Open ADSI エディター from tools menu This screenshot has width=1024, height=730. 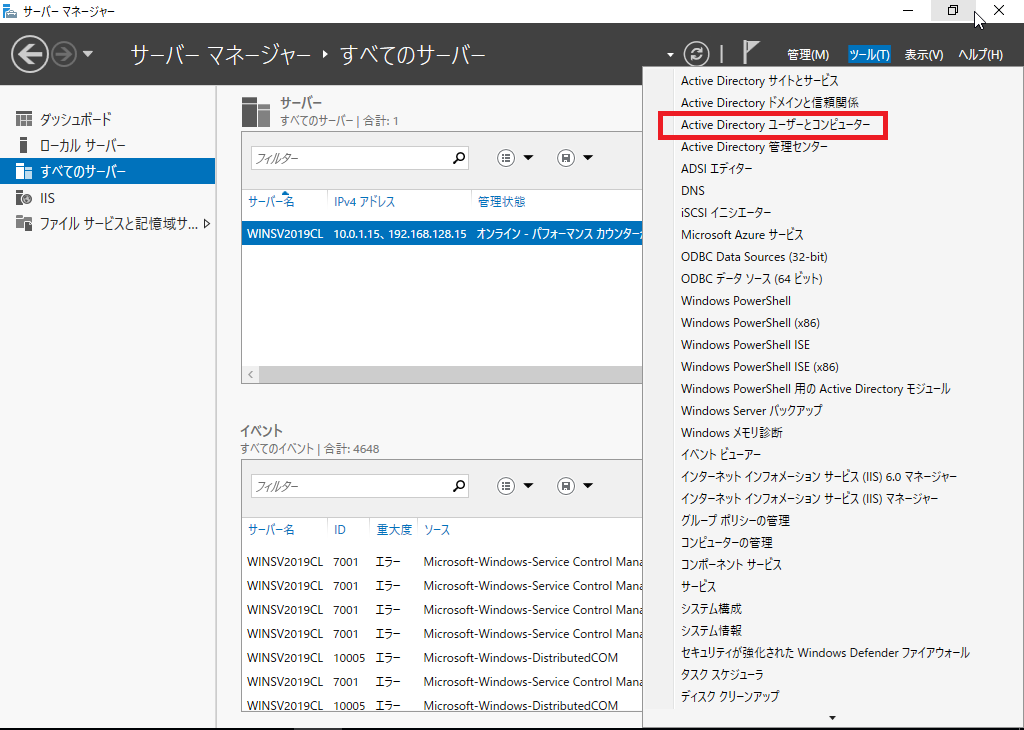coord(716,168)
